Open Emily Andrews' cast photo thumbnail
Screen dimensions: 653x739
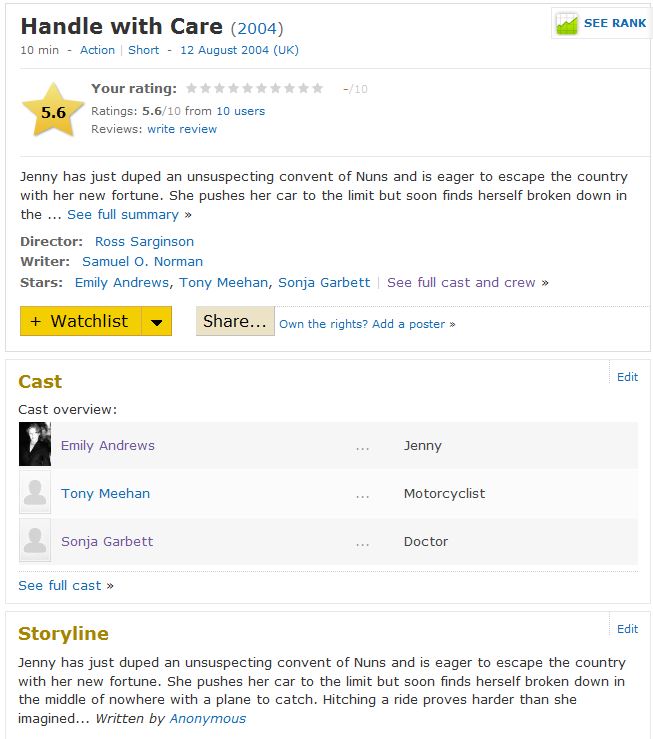point(35,445)
